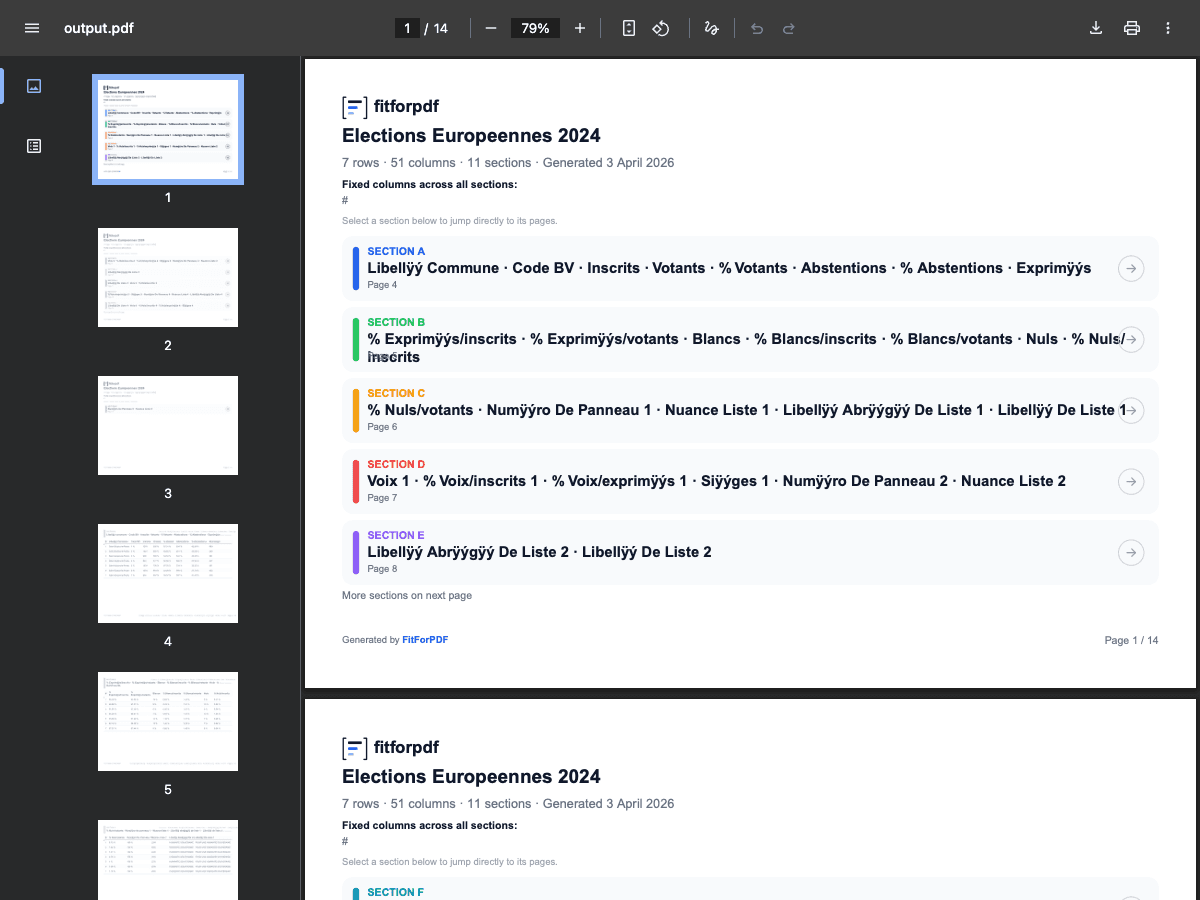Select page 2 thumbnail
The height and width of the screenshot is (900, 1200).
168,277
